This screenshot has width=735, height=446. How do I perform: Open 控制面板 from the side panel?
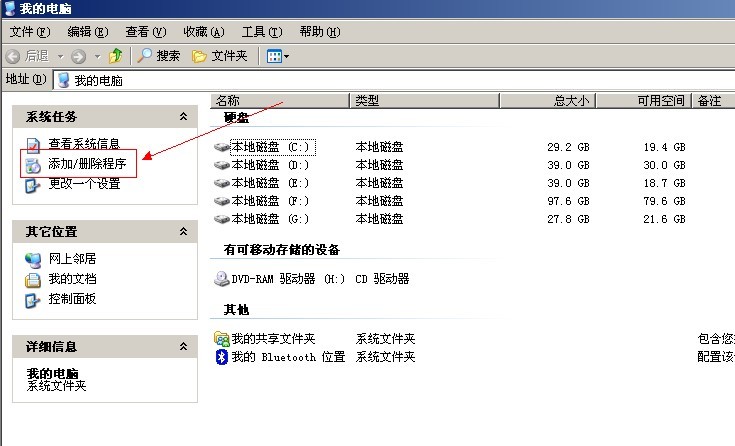pyautogui.click(x=72, y=299)
